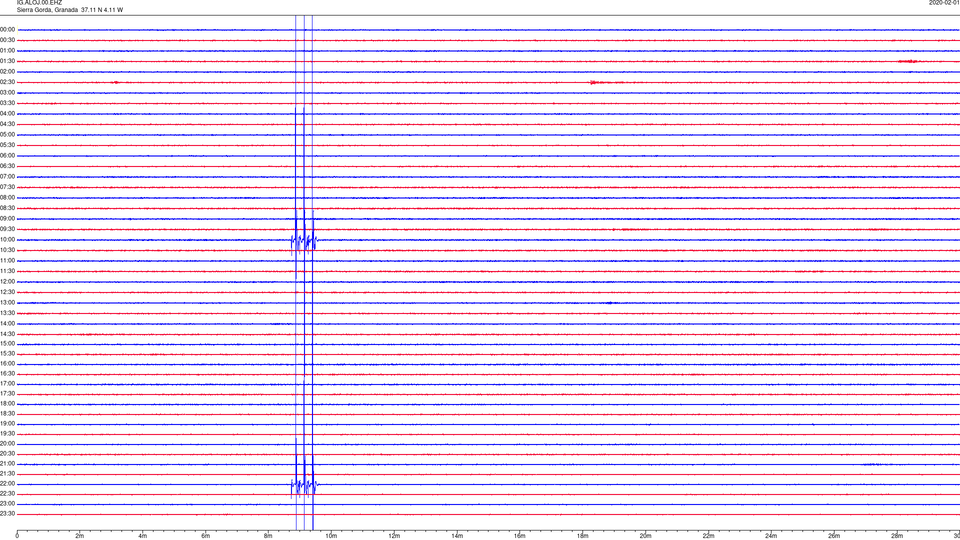960x540 pixels.
Task: Click the station code IG.ALOJ.00.EHZ title
Action: [x=39, y=2]
